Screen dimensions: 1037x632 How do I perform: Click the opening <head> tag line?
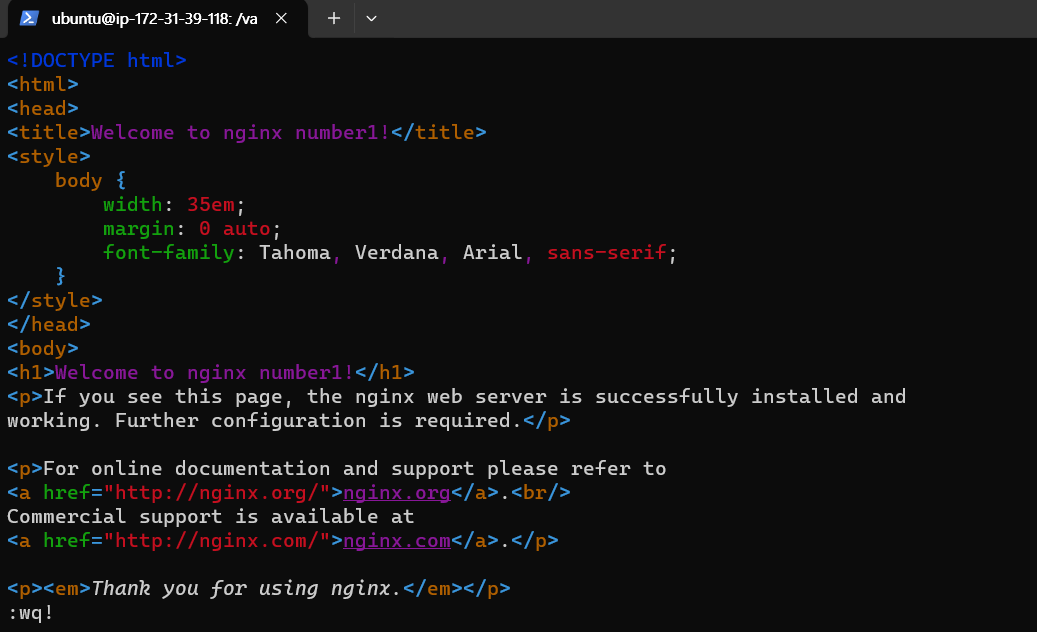[43, 108]
